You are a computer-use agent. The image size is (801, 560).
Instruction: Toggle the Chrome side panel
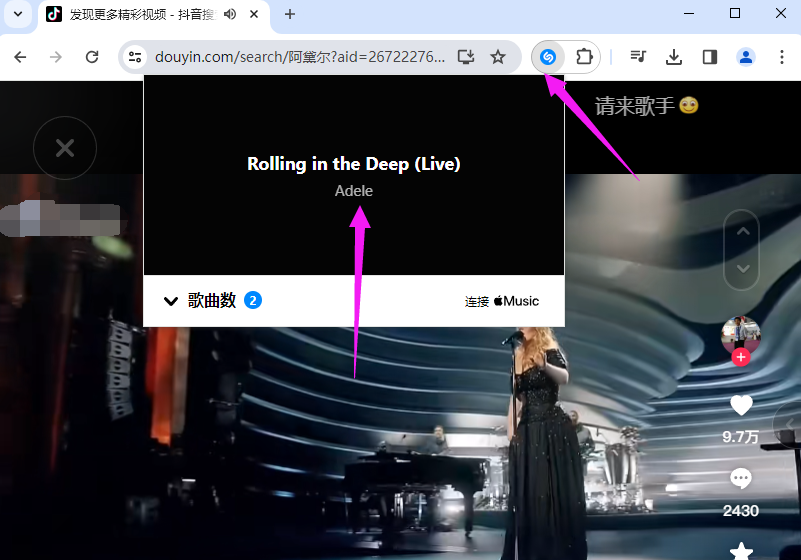(710, 57)
